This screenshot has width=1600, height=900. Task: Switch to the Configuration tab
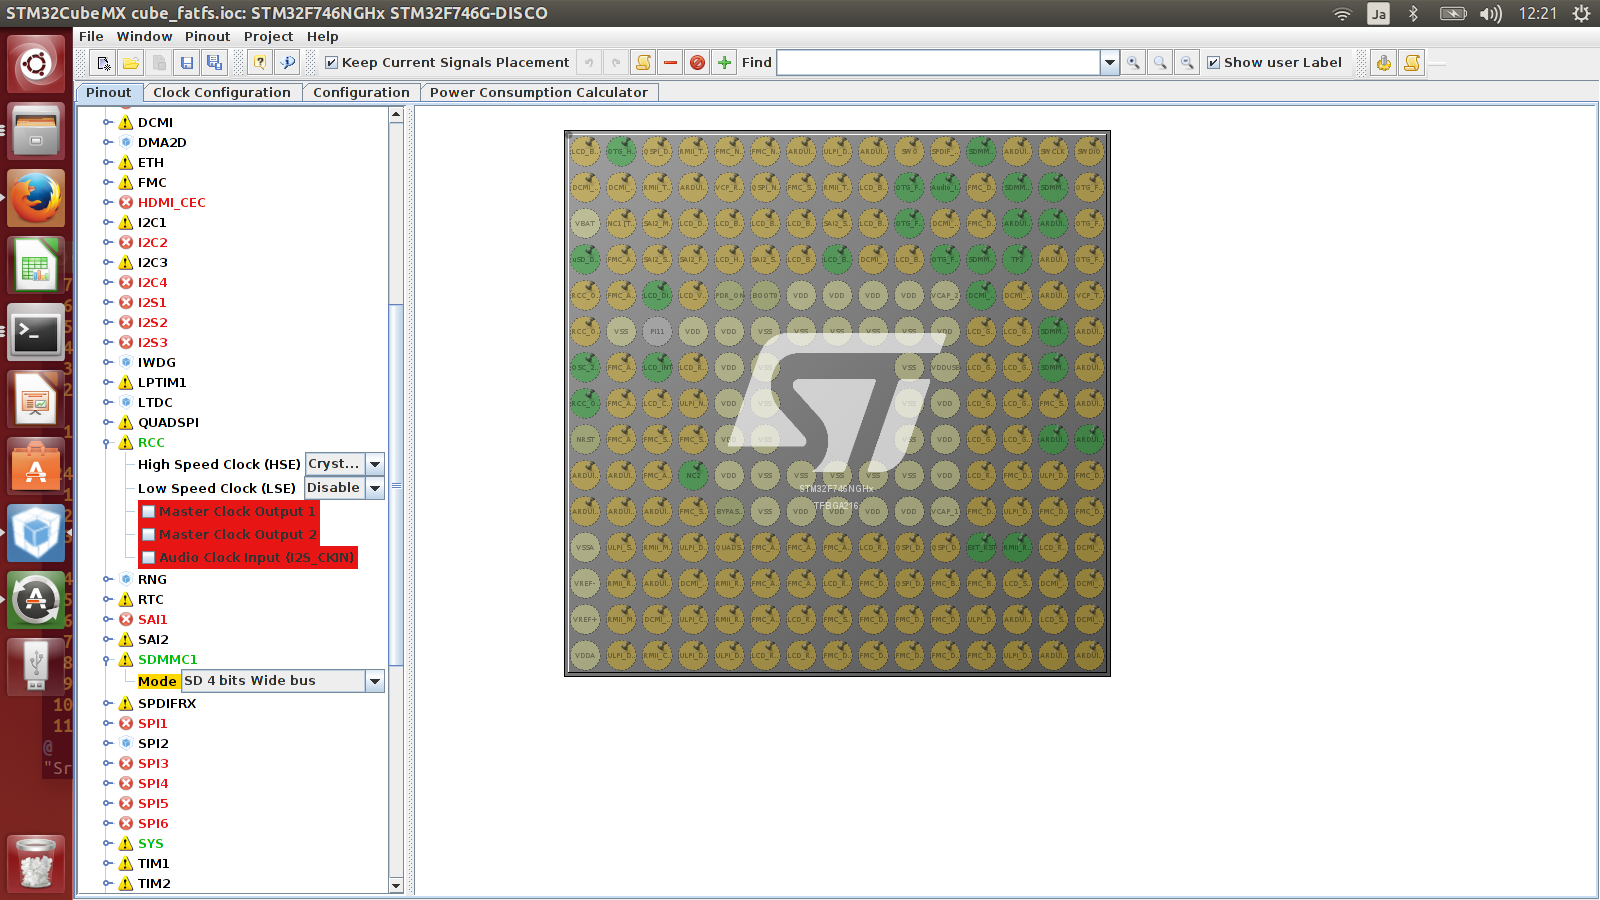361,92
